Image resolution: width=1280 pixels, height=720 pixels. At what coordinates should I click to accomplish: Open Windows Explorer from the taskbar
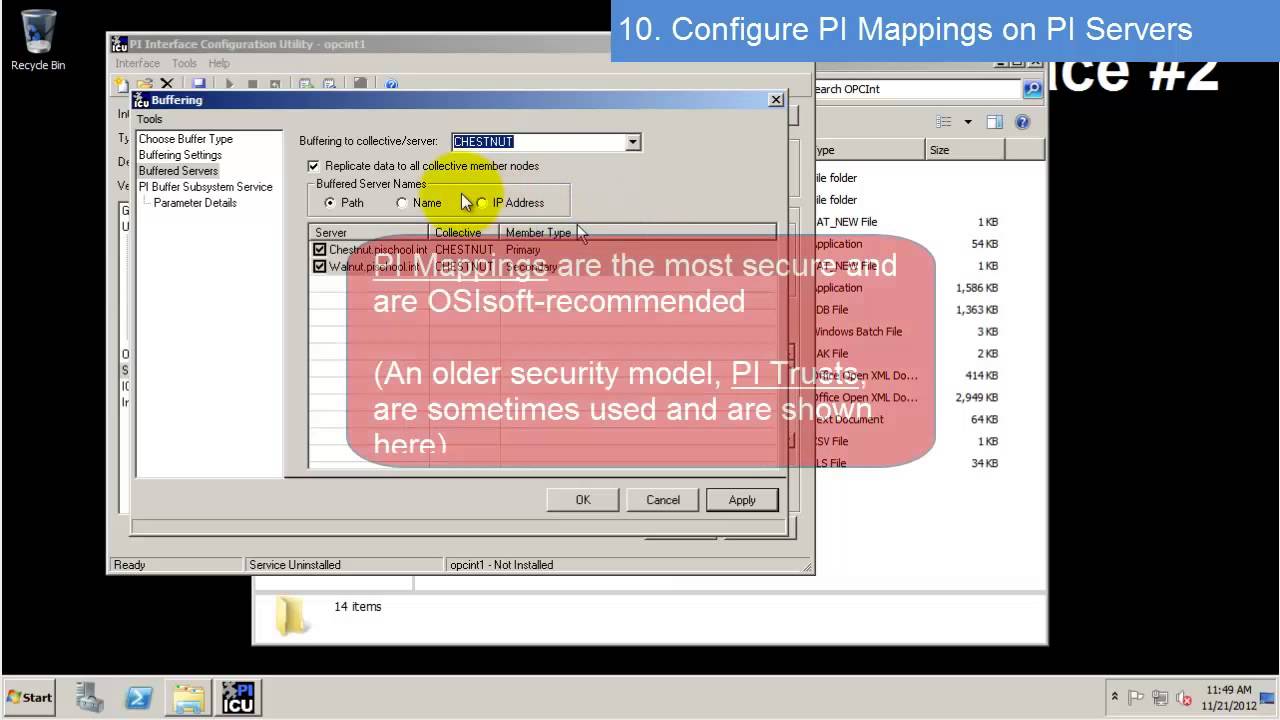point(188,697)
